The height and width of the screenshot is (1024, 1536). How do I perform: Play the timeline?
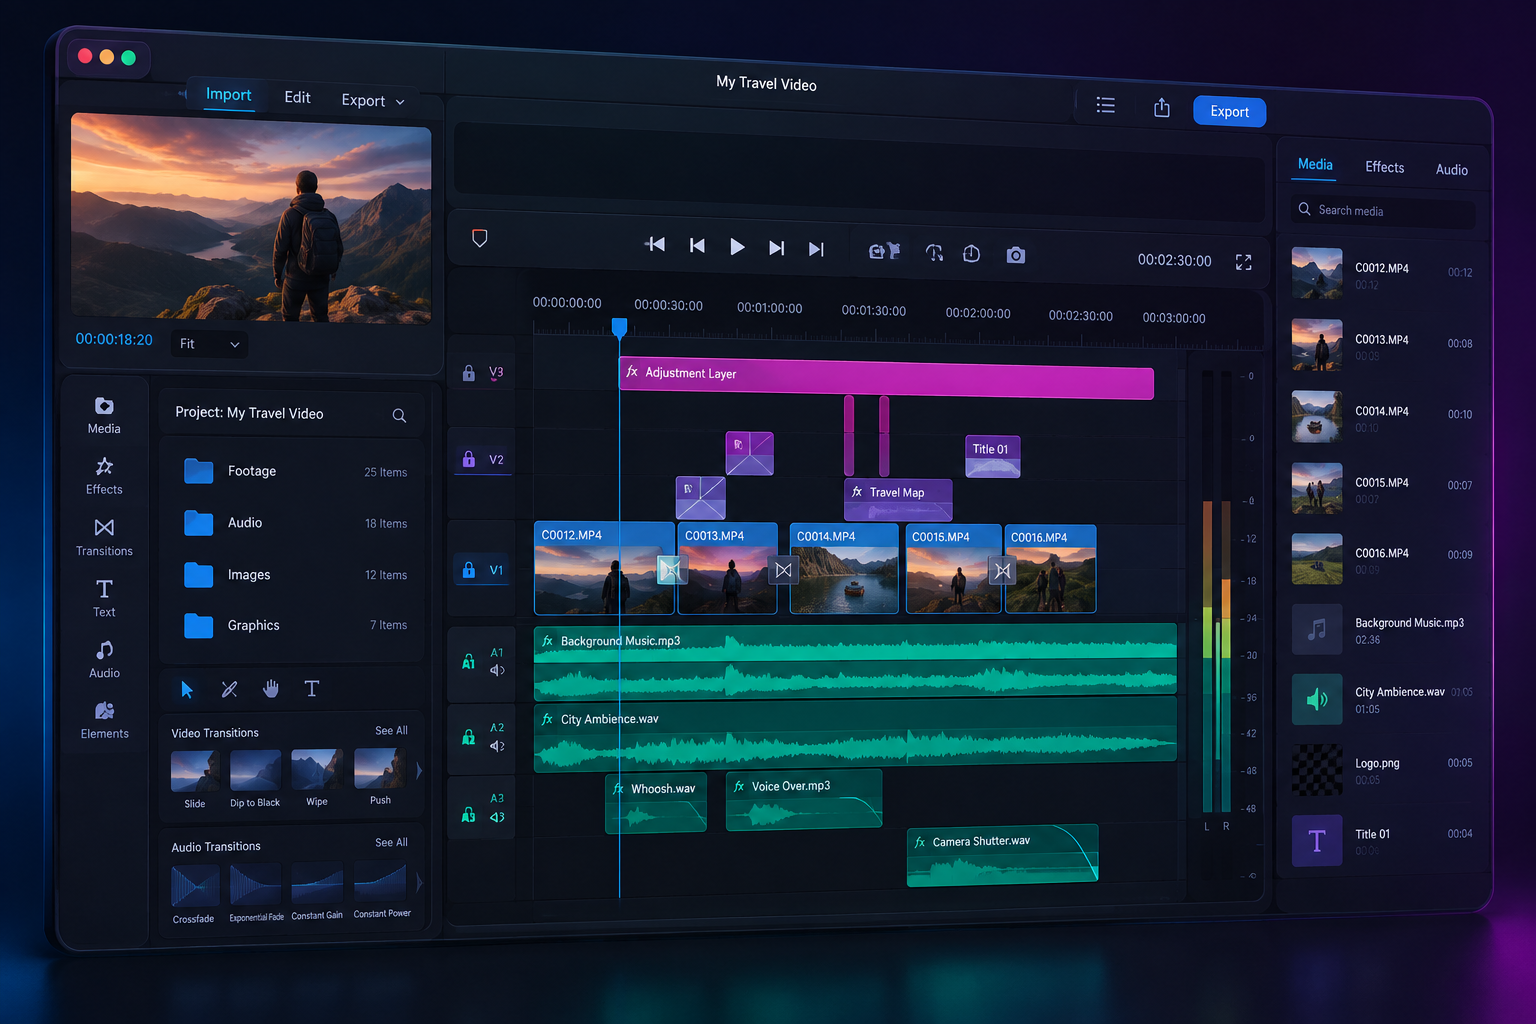click(737, 246)
